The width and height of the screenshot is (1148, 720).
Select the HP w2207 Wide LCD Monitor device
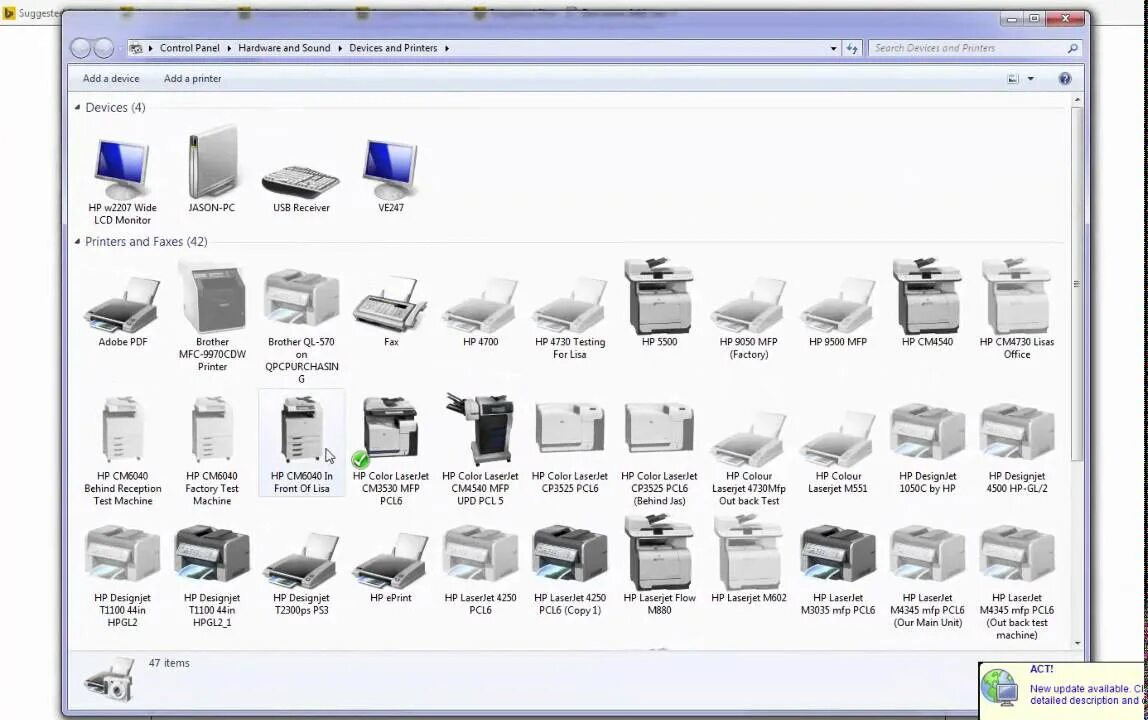click(x=122, y=181)
